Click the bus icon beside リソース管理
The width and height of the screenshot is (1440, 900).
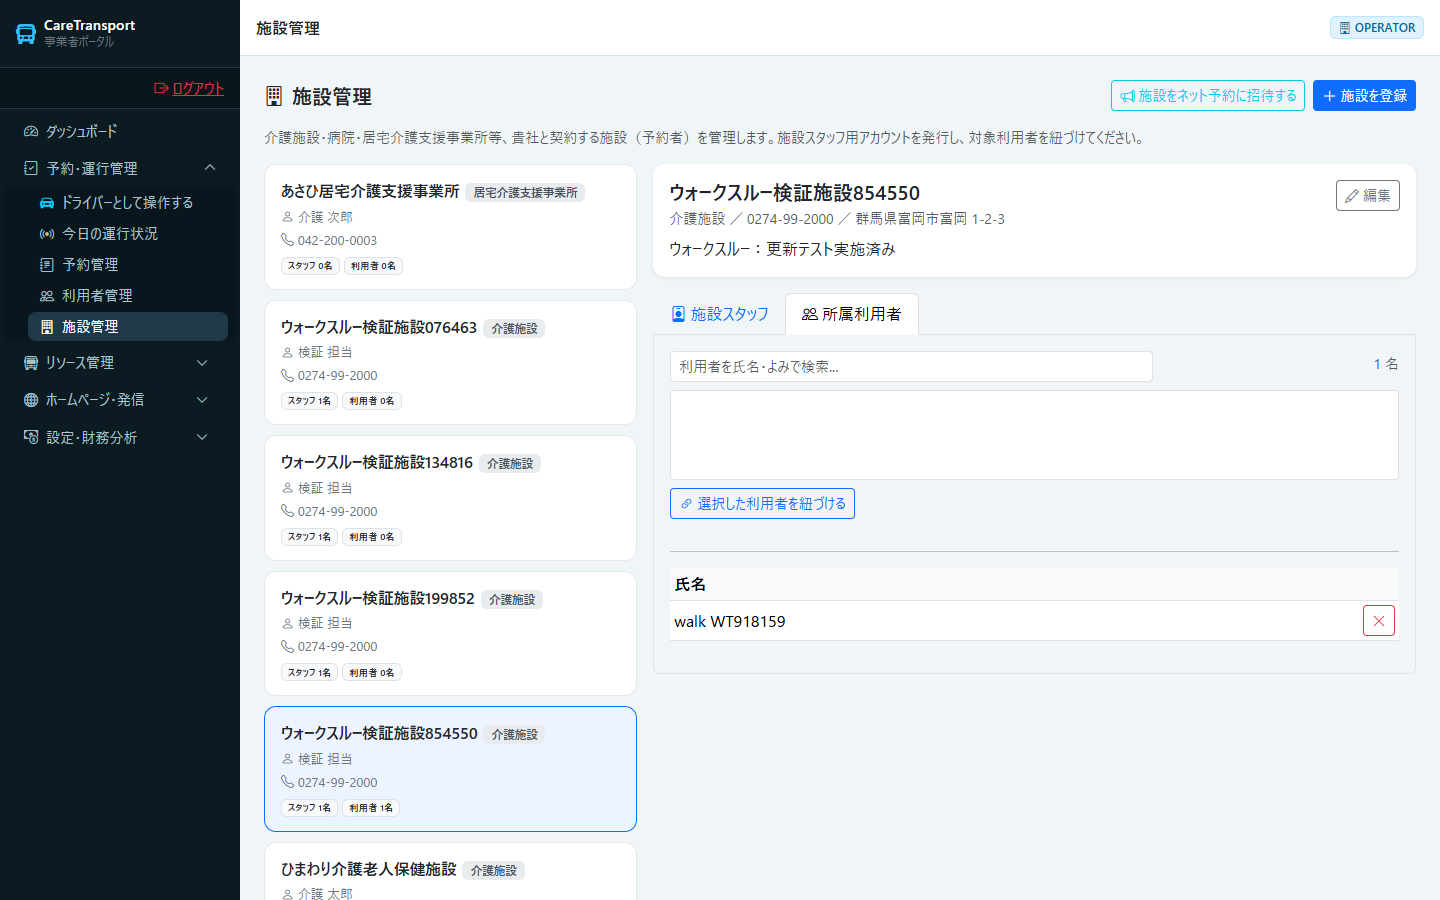[x=31, y=363]
